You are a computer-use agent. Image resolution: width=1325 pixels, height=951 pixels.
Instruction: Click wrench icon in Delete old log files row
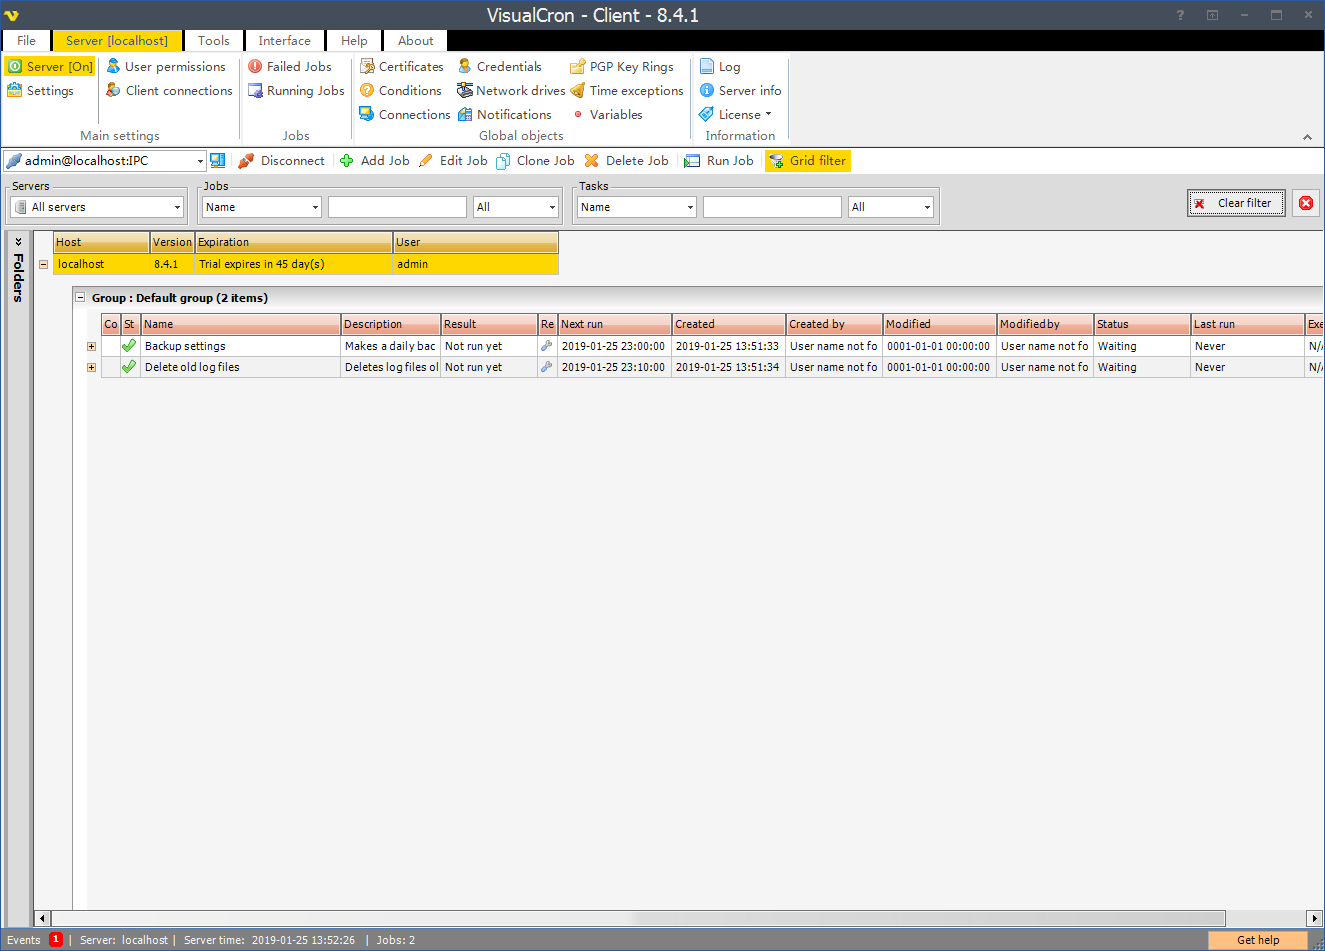point(546,367)
